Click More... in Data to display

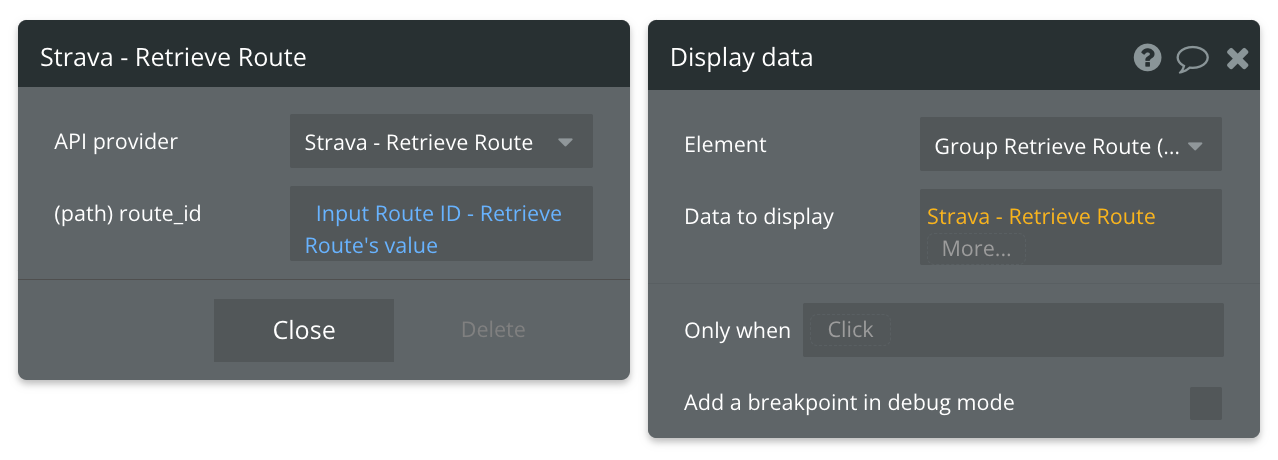pyautogui.click(x=976, y=249)
